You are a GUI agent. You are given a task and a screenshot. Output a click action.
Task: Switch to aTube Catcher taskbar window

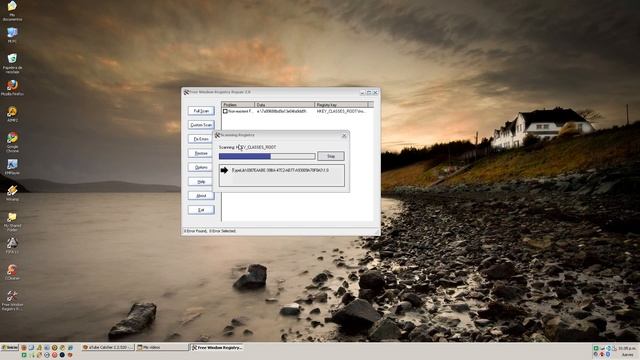[108, 347]
